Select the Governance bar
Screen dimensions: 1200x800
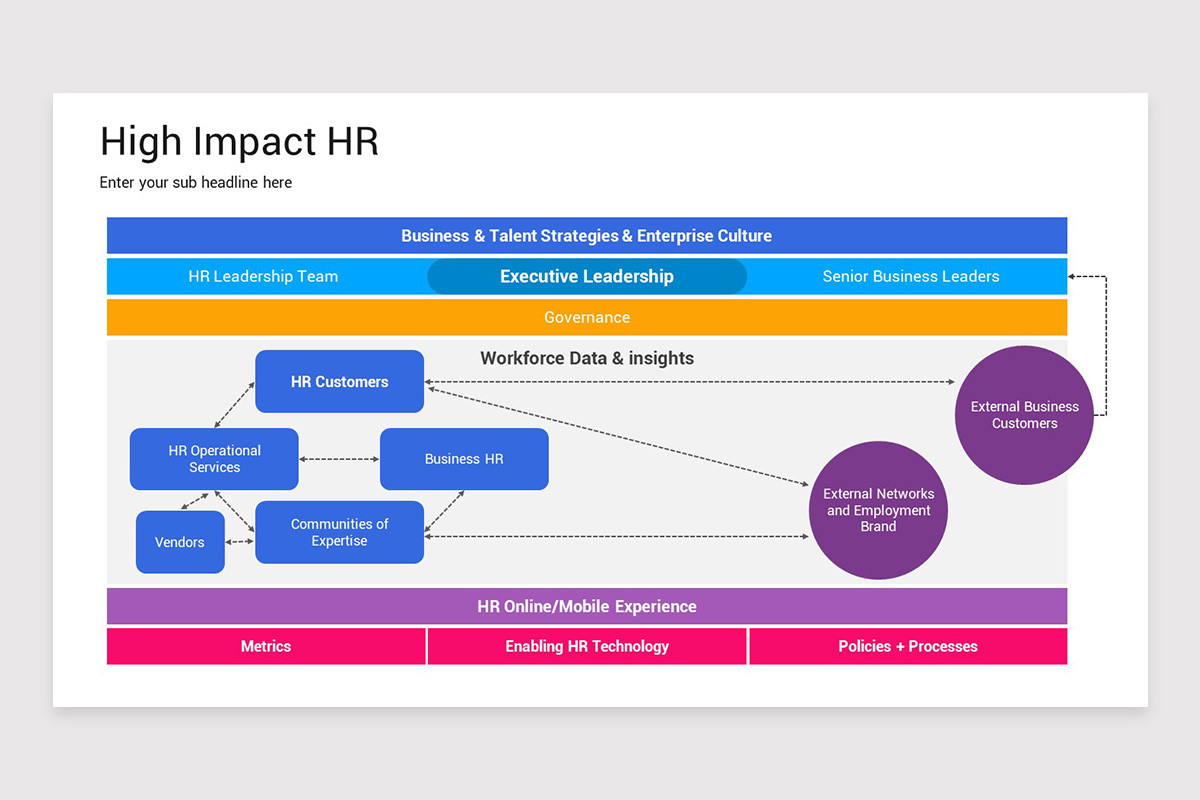pos(586,316)
